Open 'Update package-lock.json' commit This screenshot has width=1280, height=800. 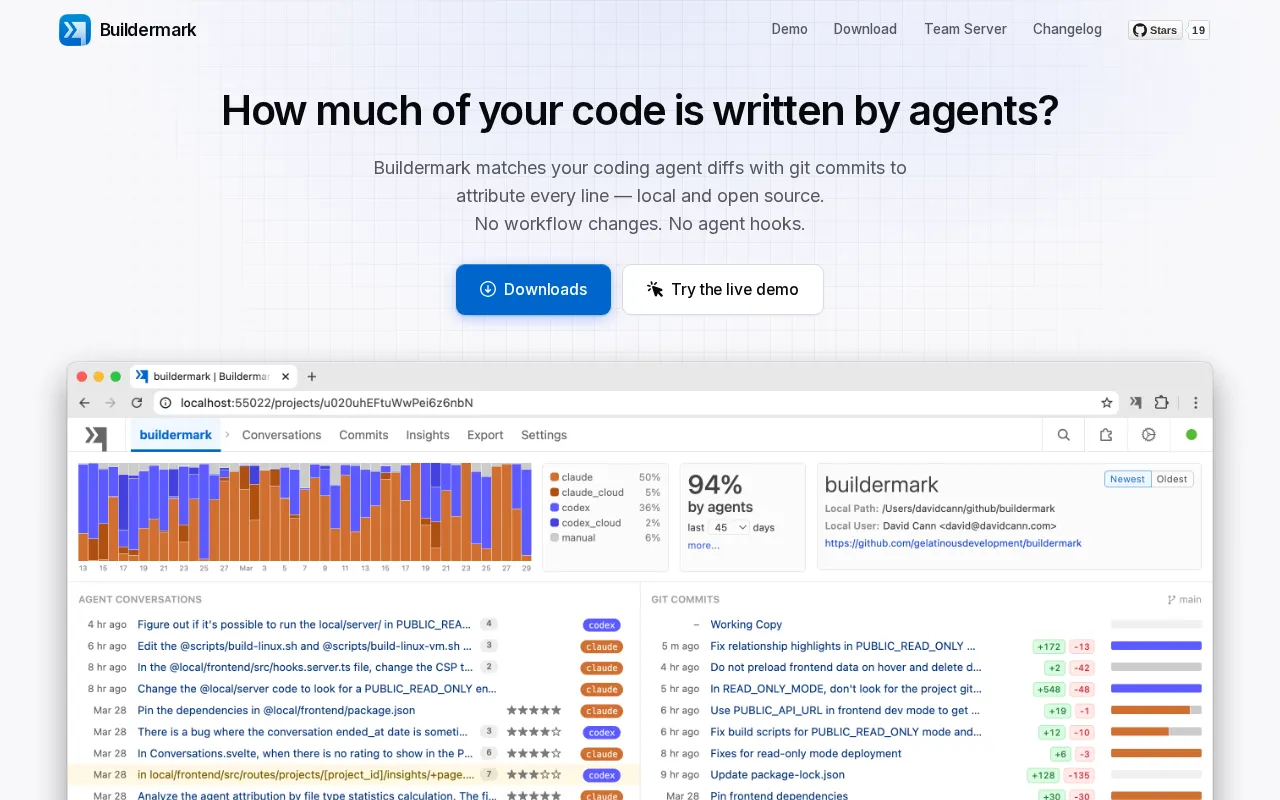click(x=777, y=774)
